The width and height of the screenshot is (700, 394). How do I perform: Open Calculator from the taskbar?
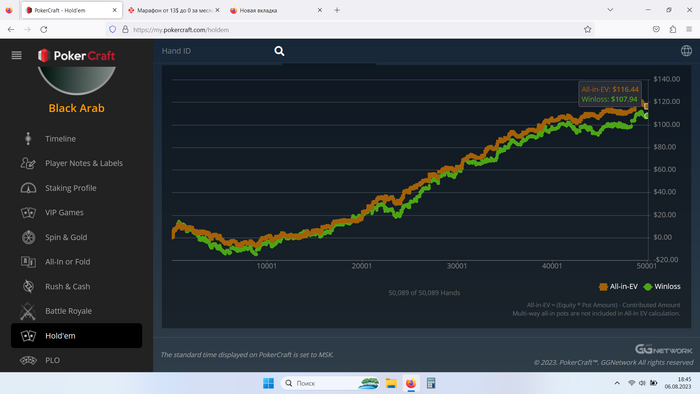click(431, 383)
